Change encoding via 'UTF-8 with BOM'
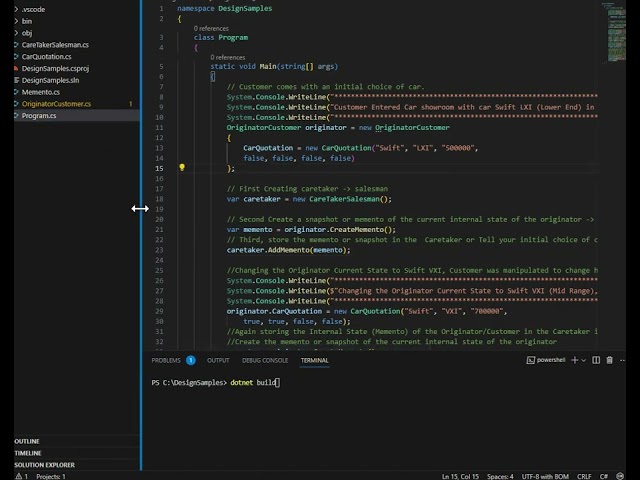 click(x=545, y=476)
